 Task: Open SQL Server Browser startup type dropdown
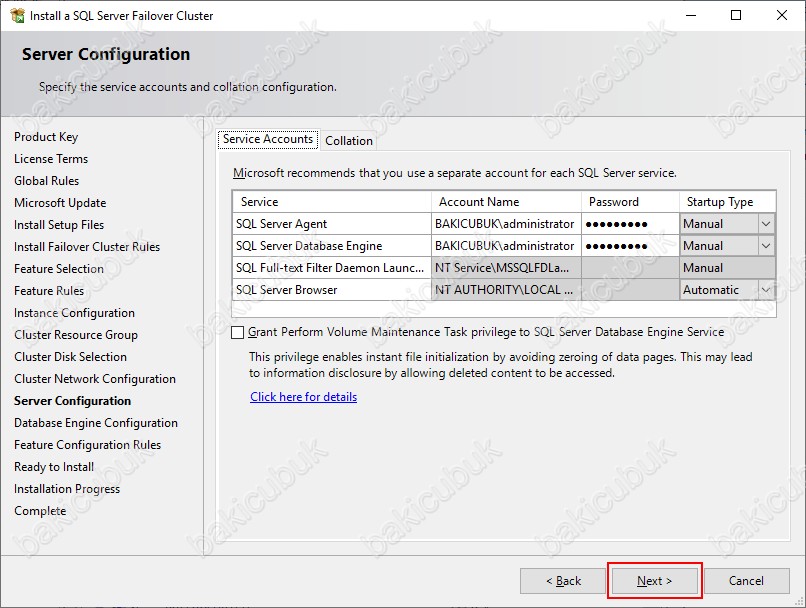[765, 290]
